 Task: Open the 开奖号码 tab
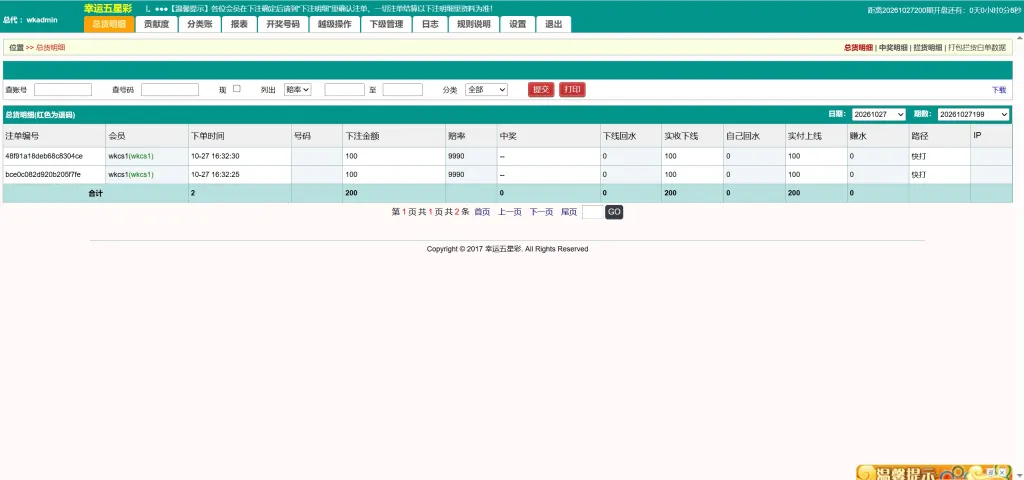pos(283,24)
